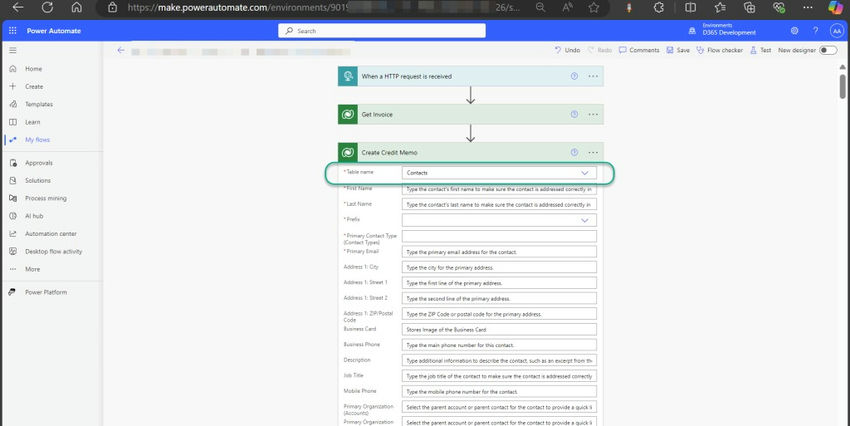
Task: Open browser Copilot icon
Action: (x=835, y=8)
